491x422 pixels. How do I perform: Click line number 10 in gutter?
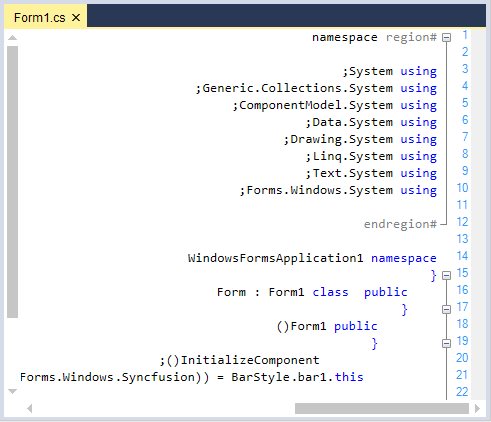pyautogui.click(x=462, y=188)
